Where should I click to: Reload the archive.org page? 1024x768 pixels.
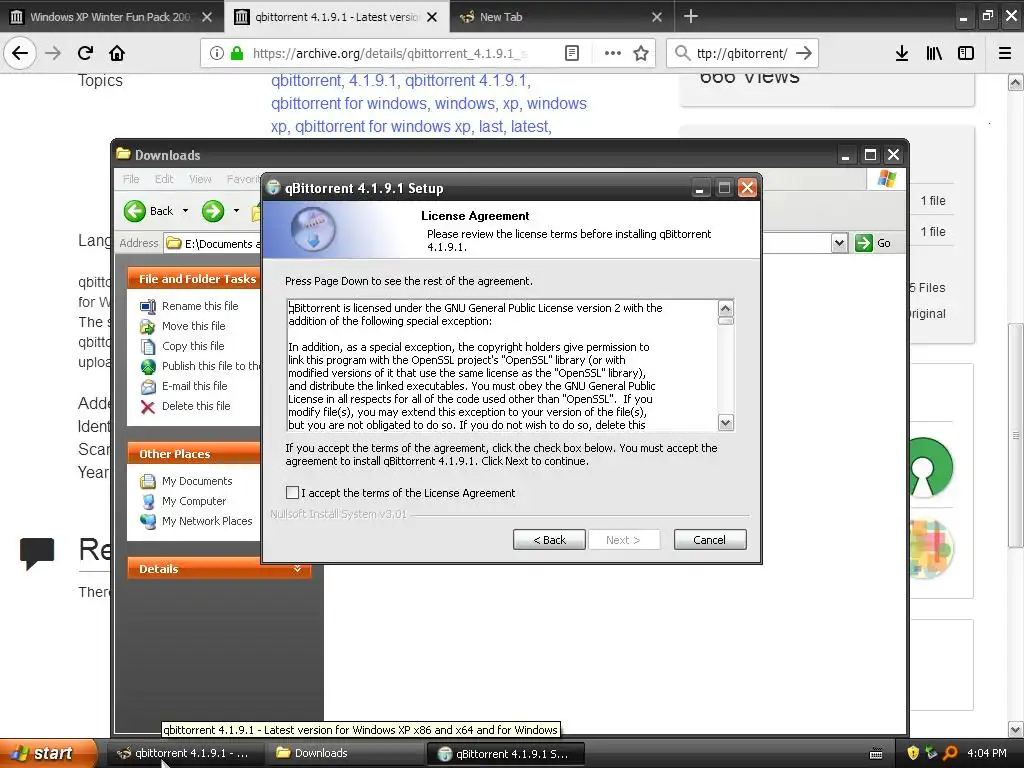85,53
